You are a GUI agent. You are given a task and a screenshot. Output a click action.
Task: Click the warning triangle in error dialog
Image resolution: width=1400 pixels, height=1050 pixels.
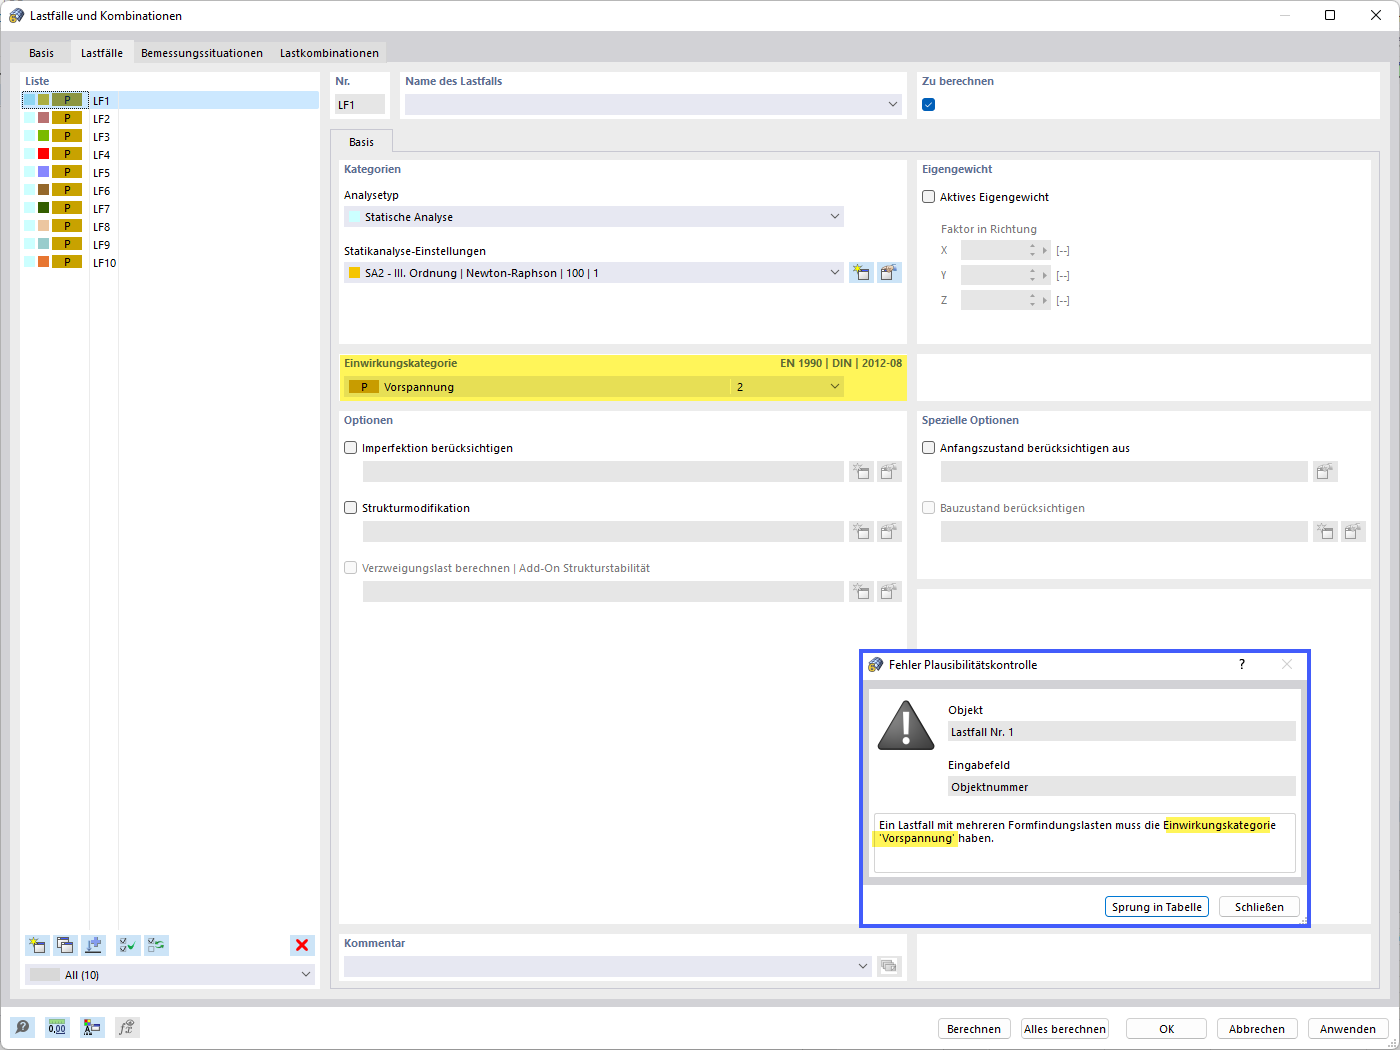pyautogui.click(x=906, y=726)
